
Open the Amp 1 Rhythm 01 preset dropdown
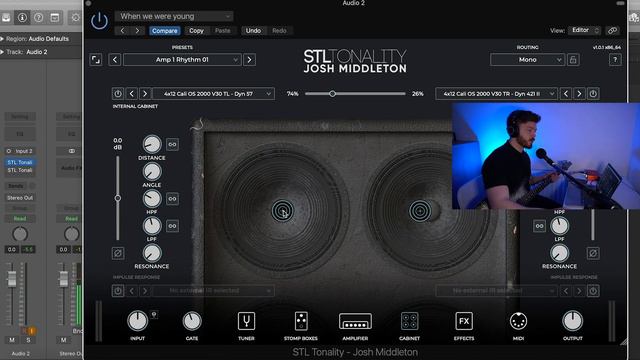click(182, 60)
